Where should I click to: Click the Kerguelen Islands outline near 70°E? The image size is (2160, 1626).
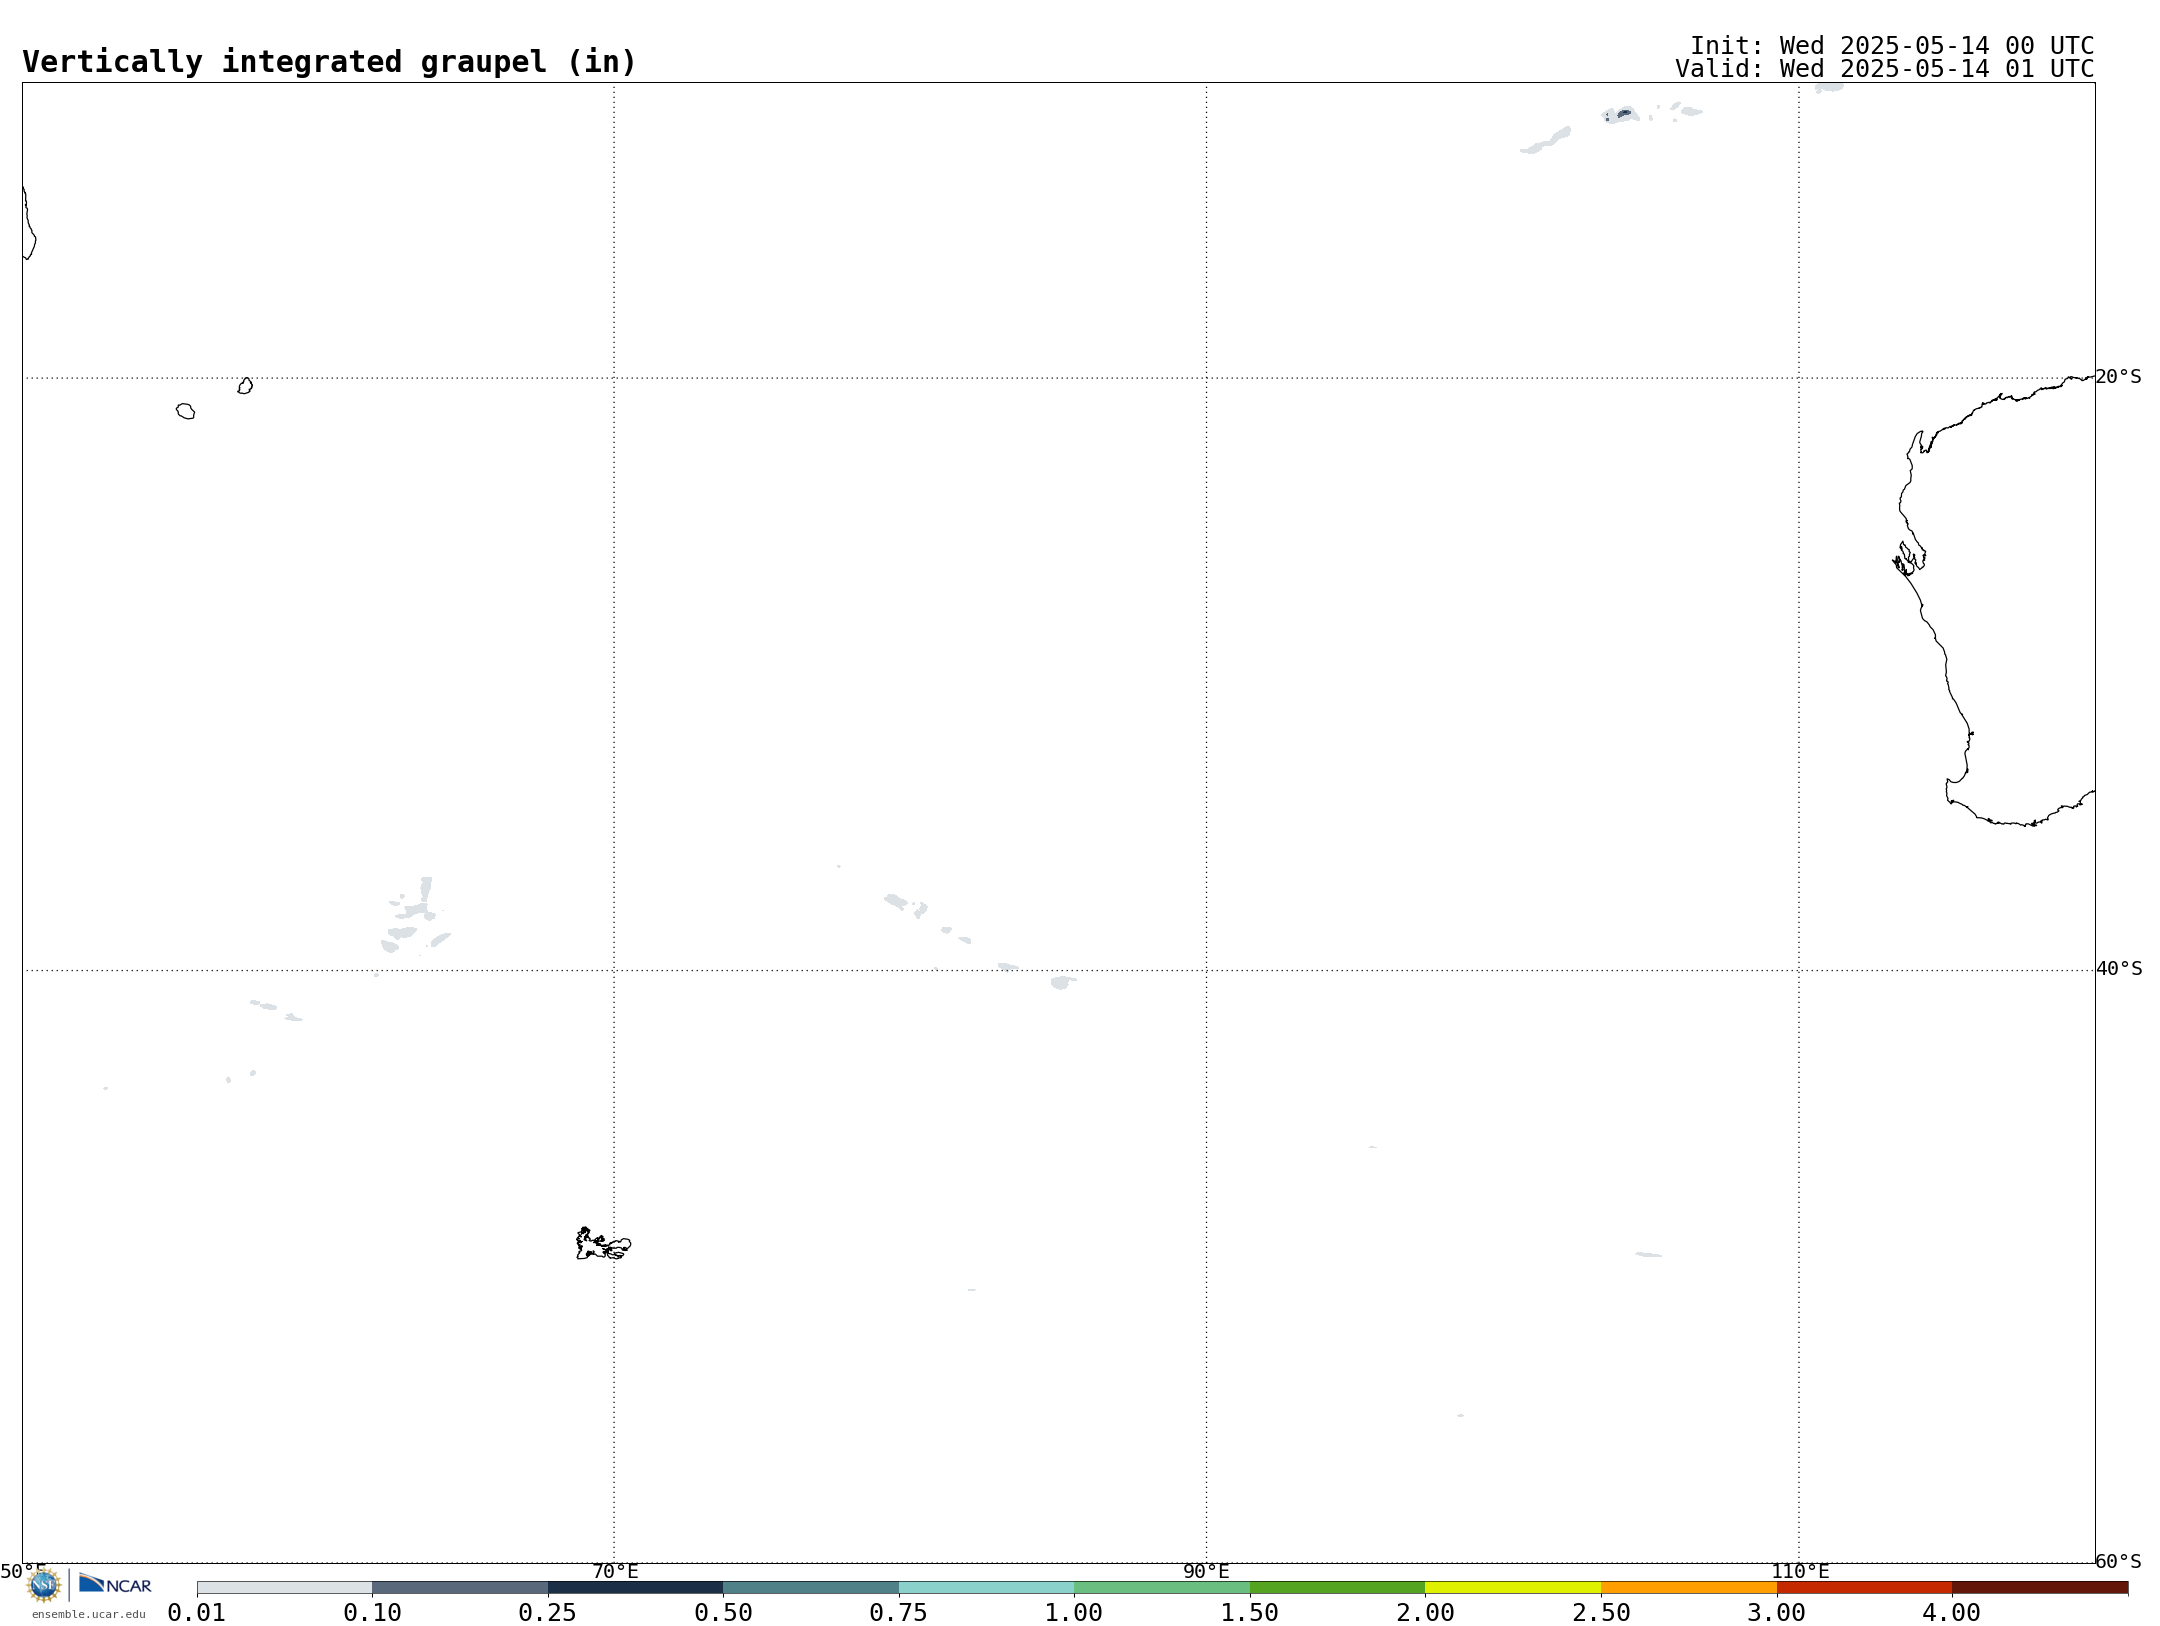[x=603, y=1244]
